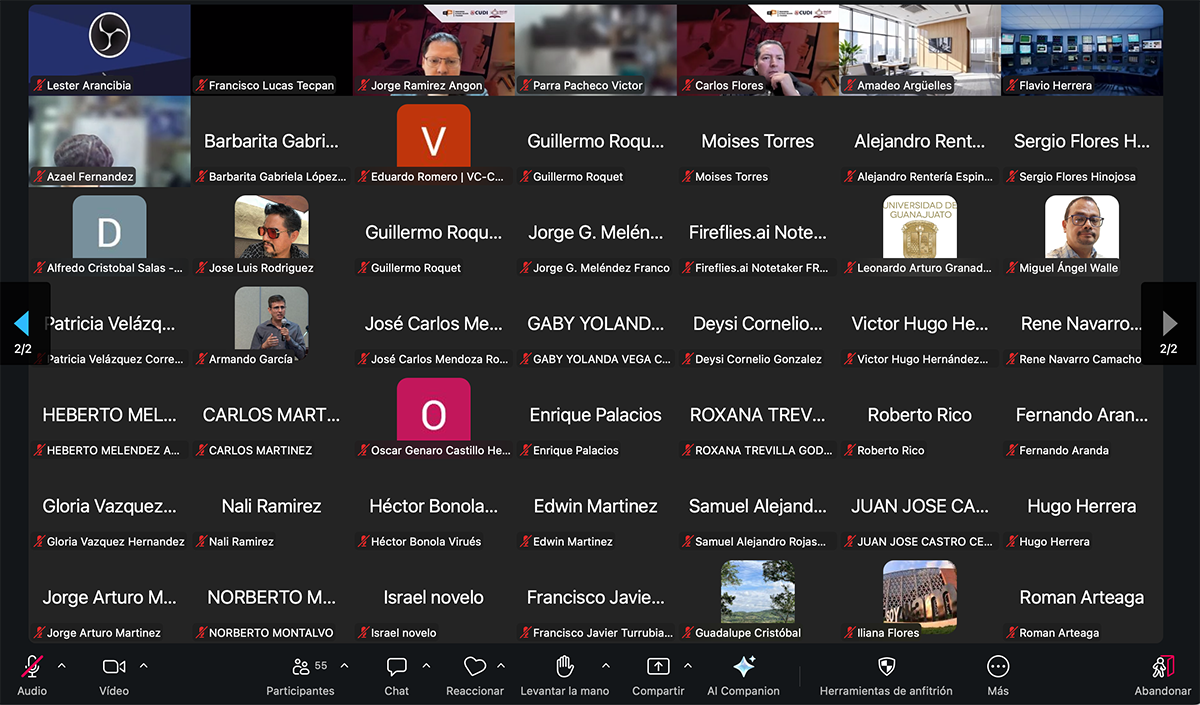
Task: Launch the AI Companion sparkle icon
Action: click(743, 667)
